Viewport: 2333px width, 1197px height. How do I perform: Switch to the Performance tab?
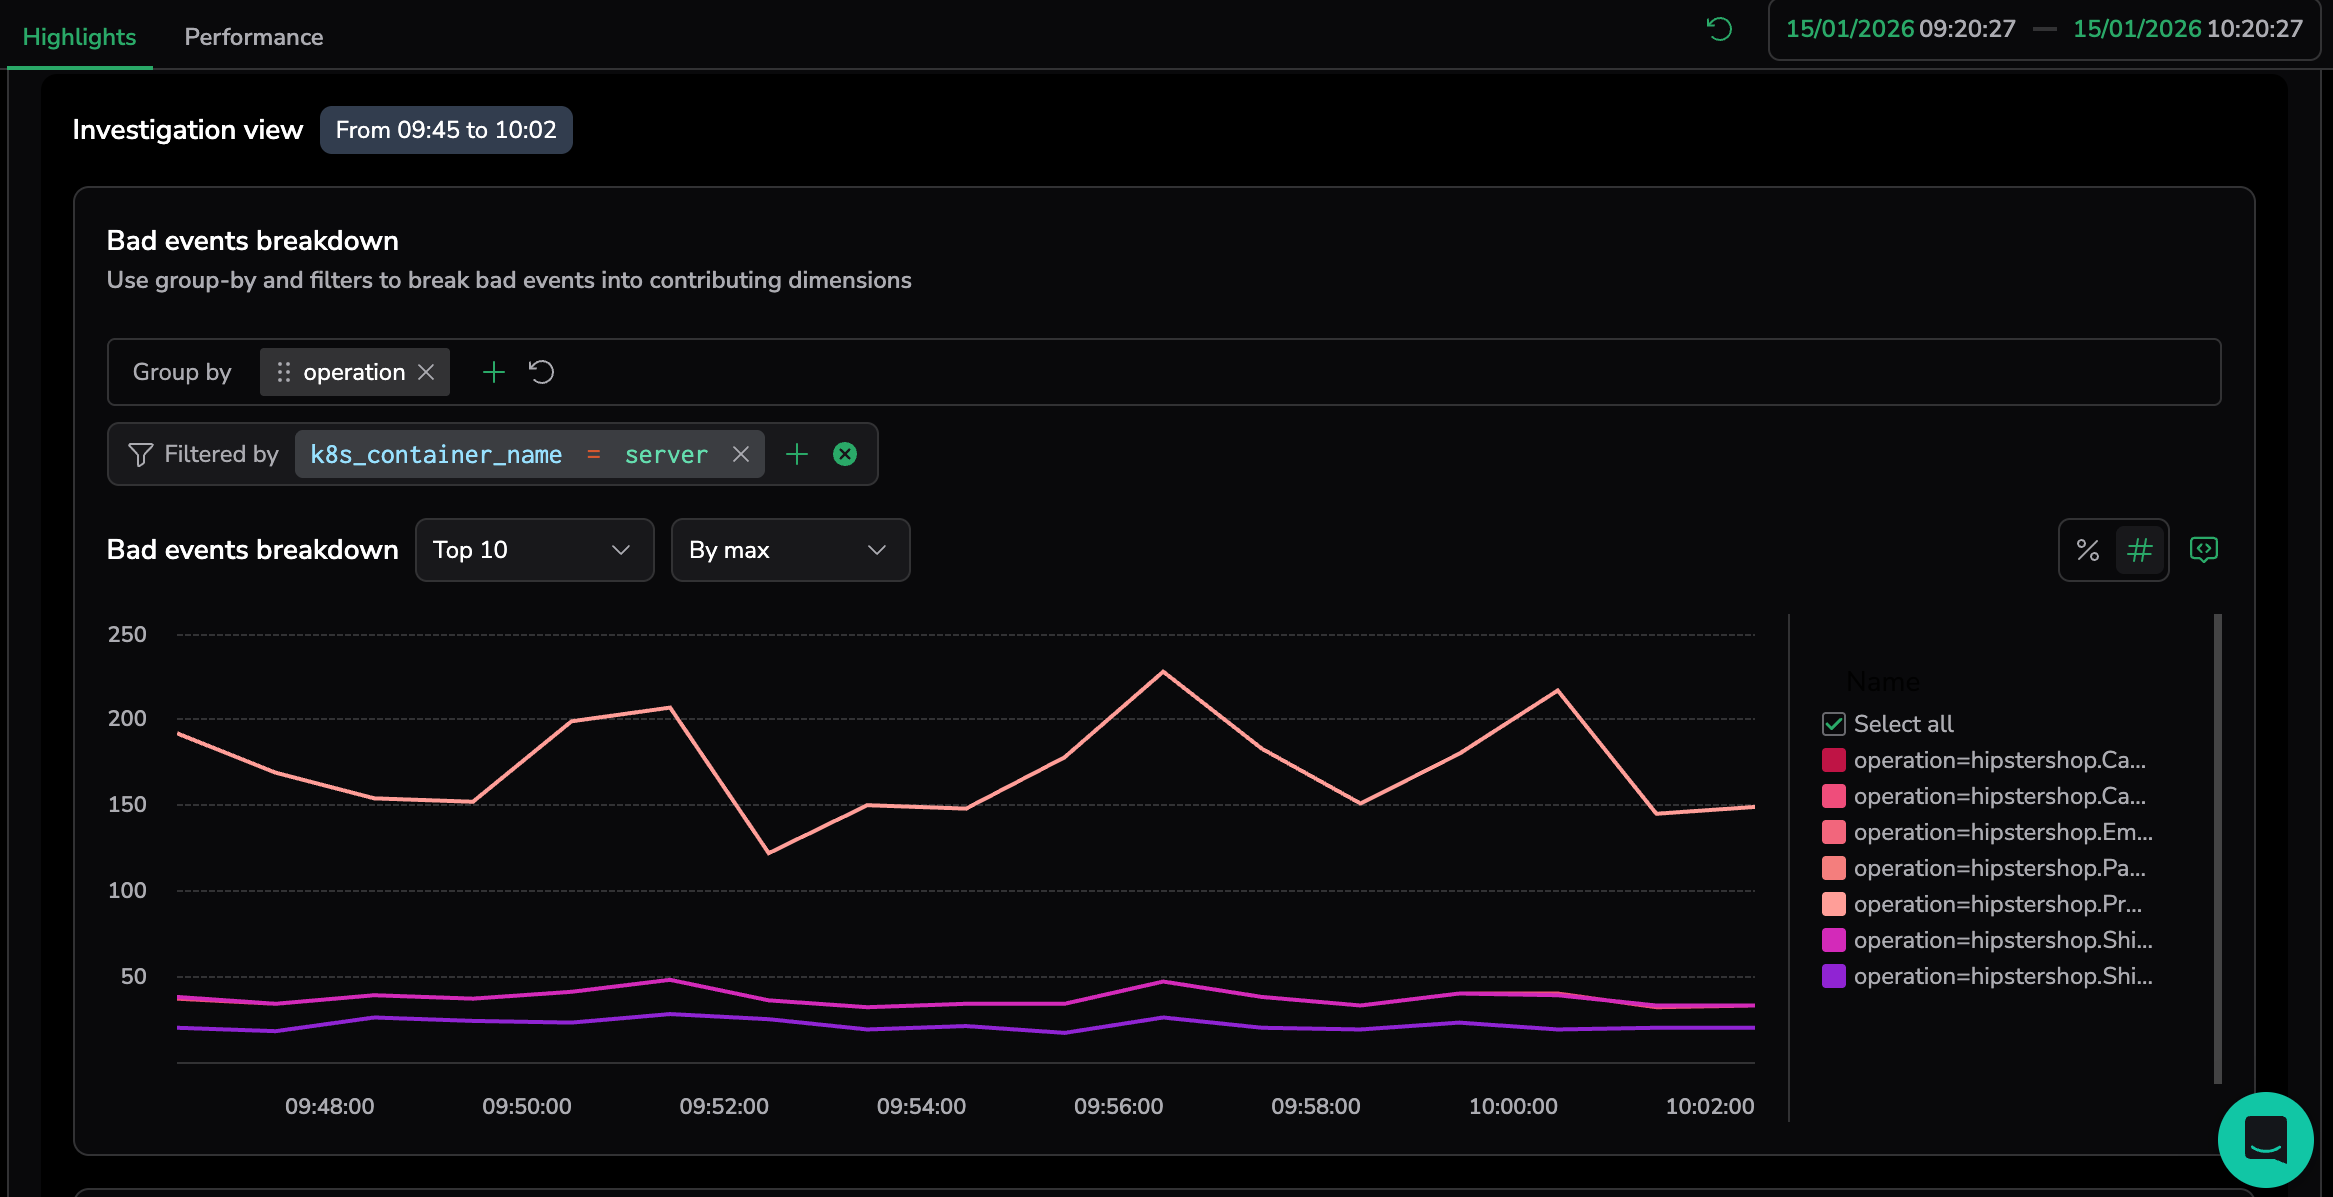click(254, 37)
